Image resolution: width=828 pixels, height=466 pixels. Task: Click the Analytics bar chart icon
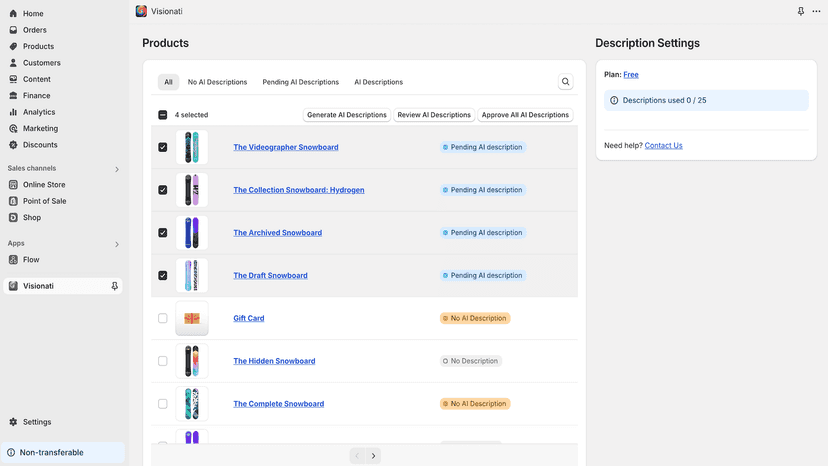point(13,112)
